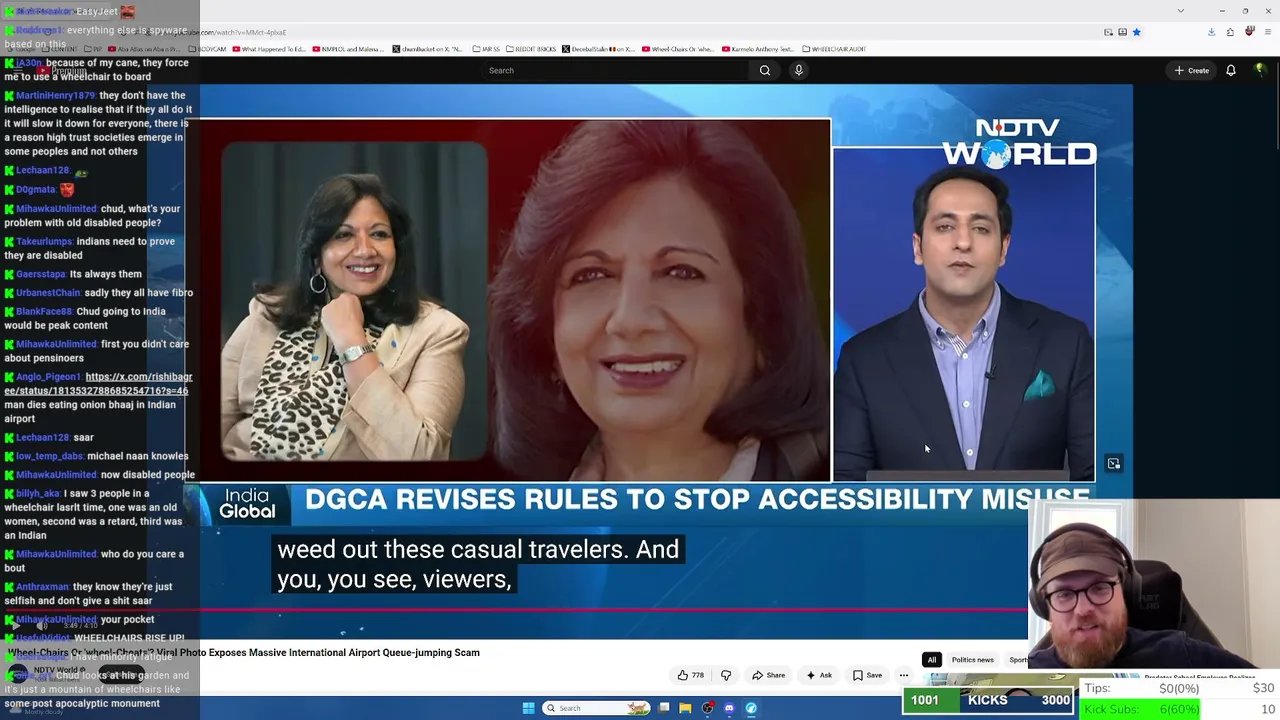Open Task View on taskbar
Viewport: 1280px width, 720px height.
(663, 708)
